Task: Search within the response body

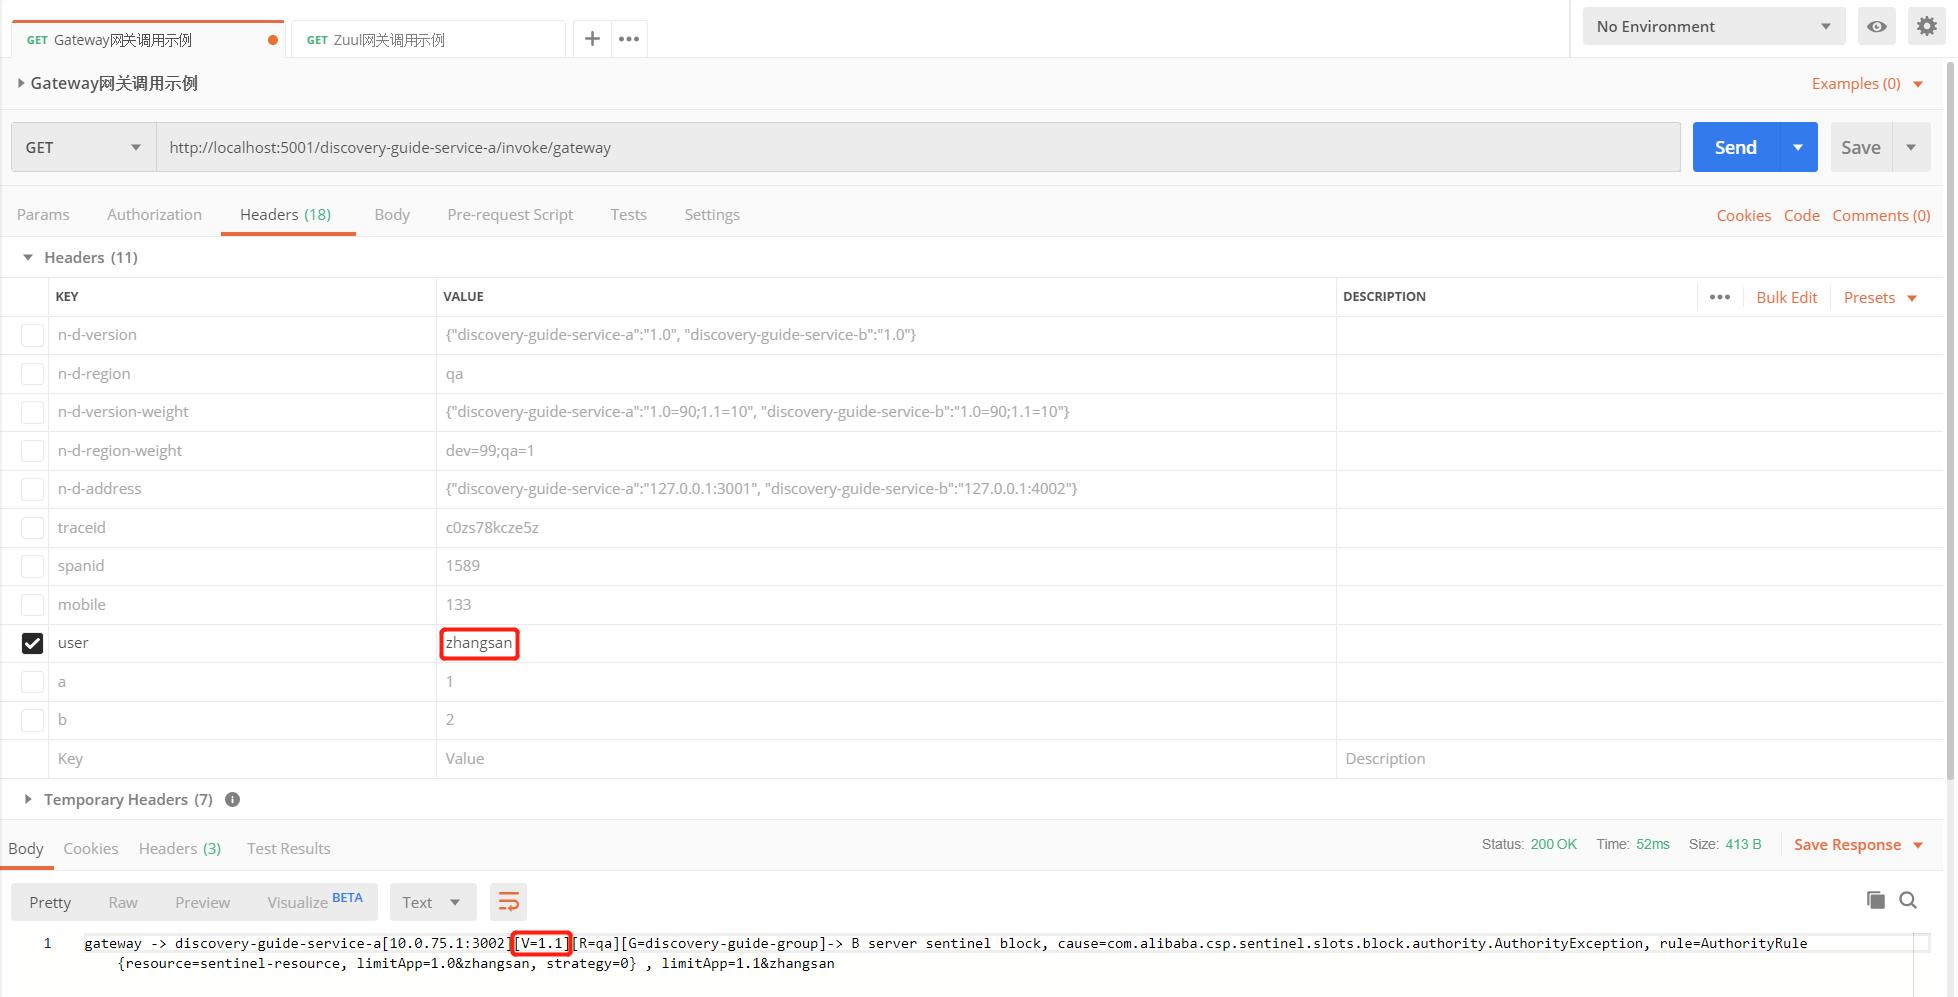Action: click(1908, 900)
